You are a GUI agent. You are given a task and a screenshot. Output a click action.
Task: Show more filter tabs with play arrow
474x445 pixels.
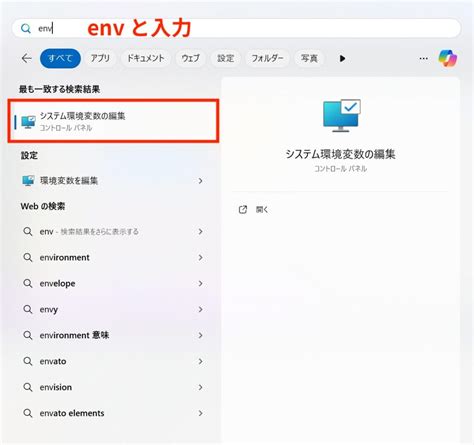pyautogui.click(x=342, y=59)
